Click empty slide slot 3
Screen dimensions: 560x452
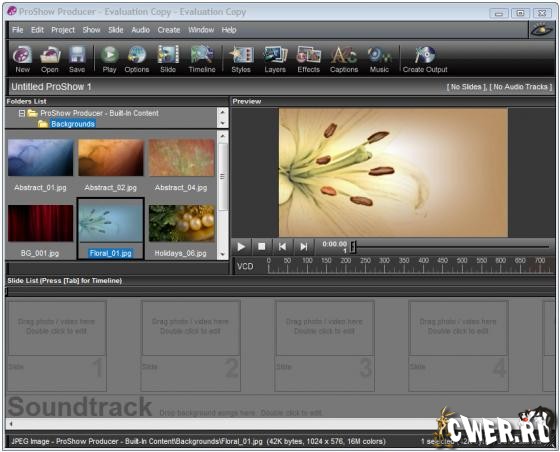pos(325,346)
